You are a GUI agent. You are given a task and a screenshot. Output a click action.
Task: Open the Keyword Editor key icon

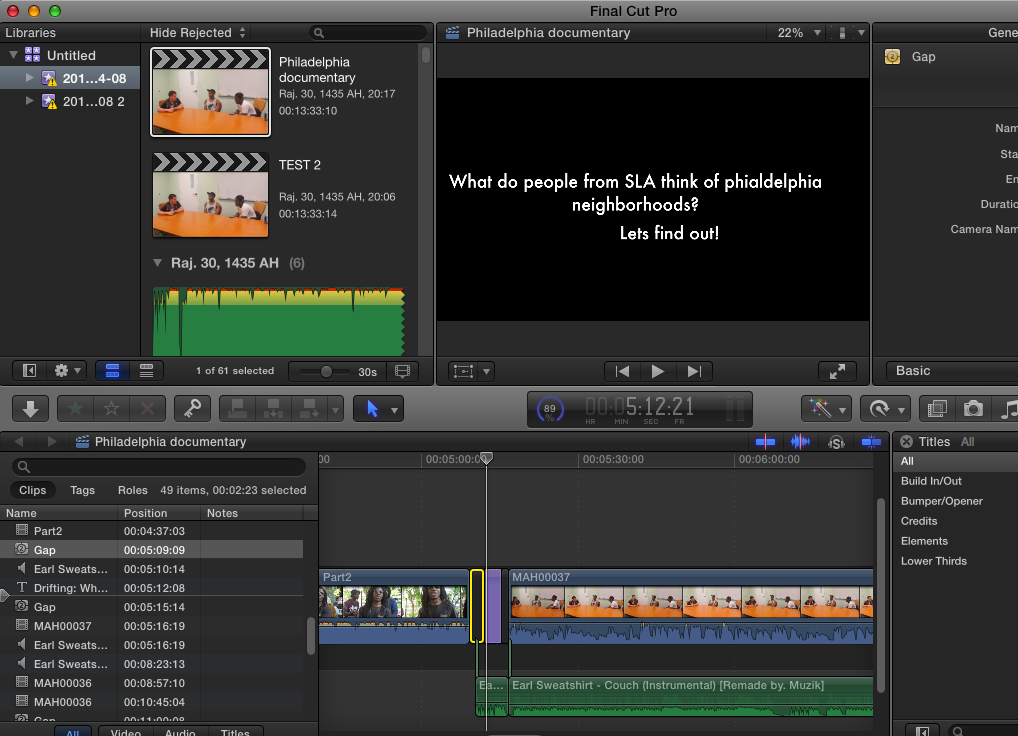point(191,409)
